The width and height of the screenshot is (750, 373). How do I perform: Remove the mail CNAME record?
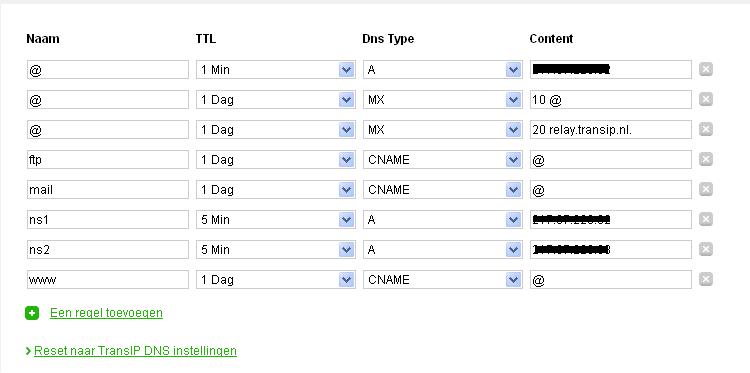[x=706, y=189]
